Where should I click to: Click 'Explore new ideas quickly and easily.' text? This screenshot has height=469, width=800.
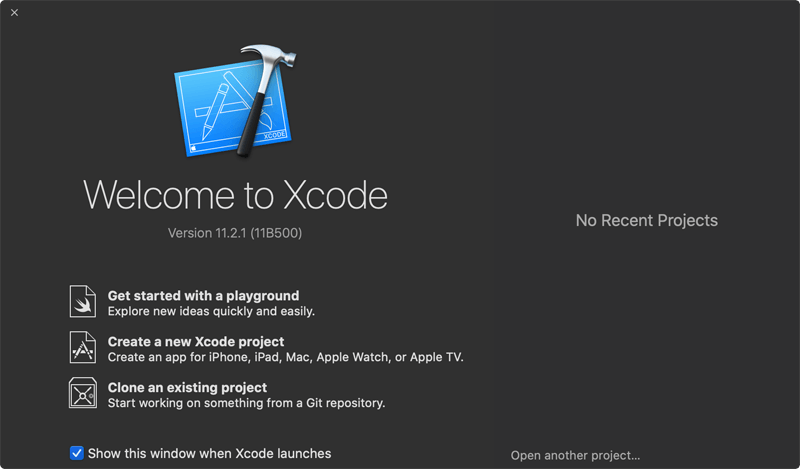[211, 311]
